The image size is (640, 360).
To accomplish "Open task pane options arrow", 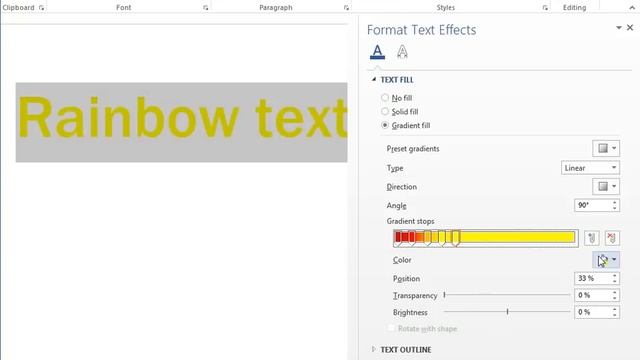I will (619, 27).
